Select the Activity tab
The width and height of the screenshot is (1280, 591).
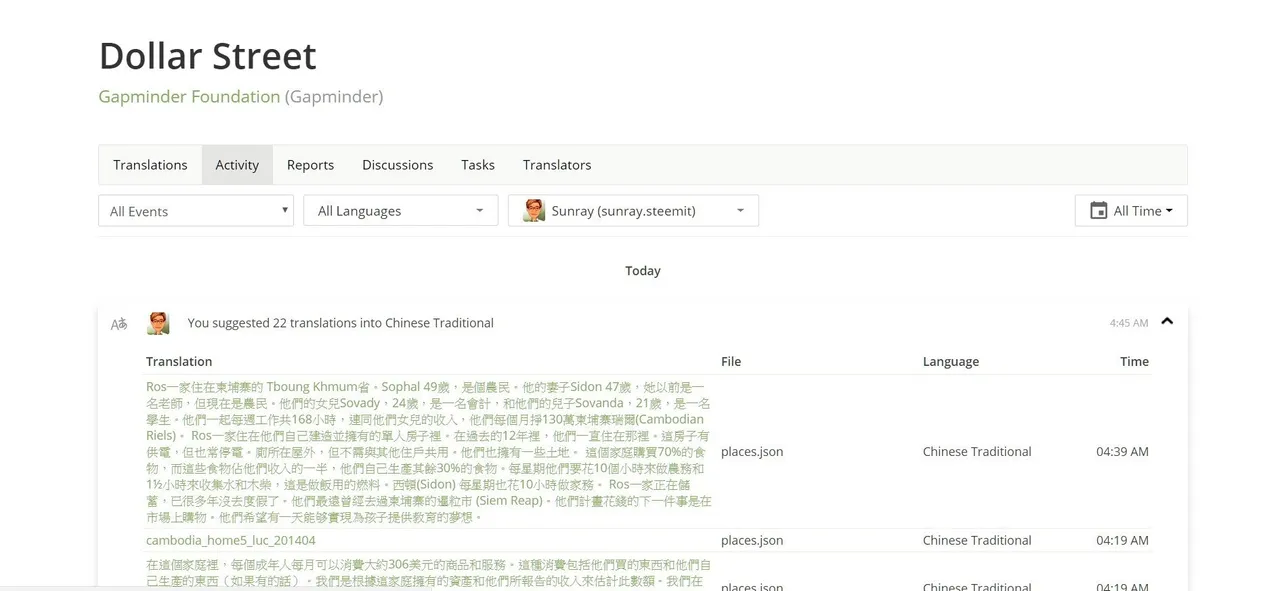point(237,165)
